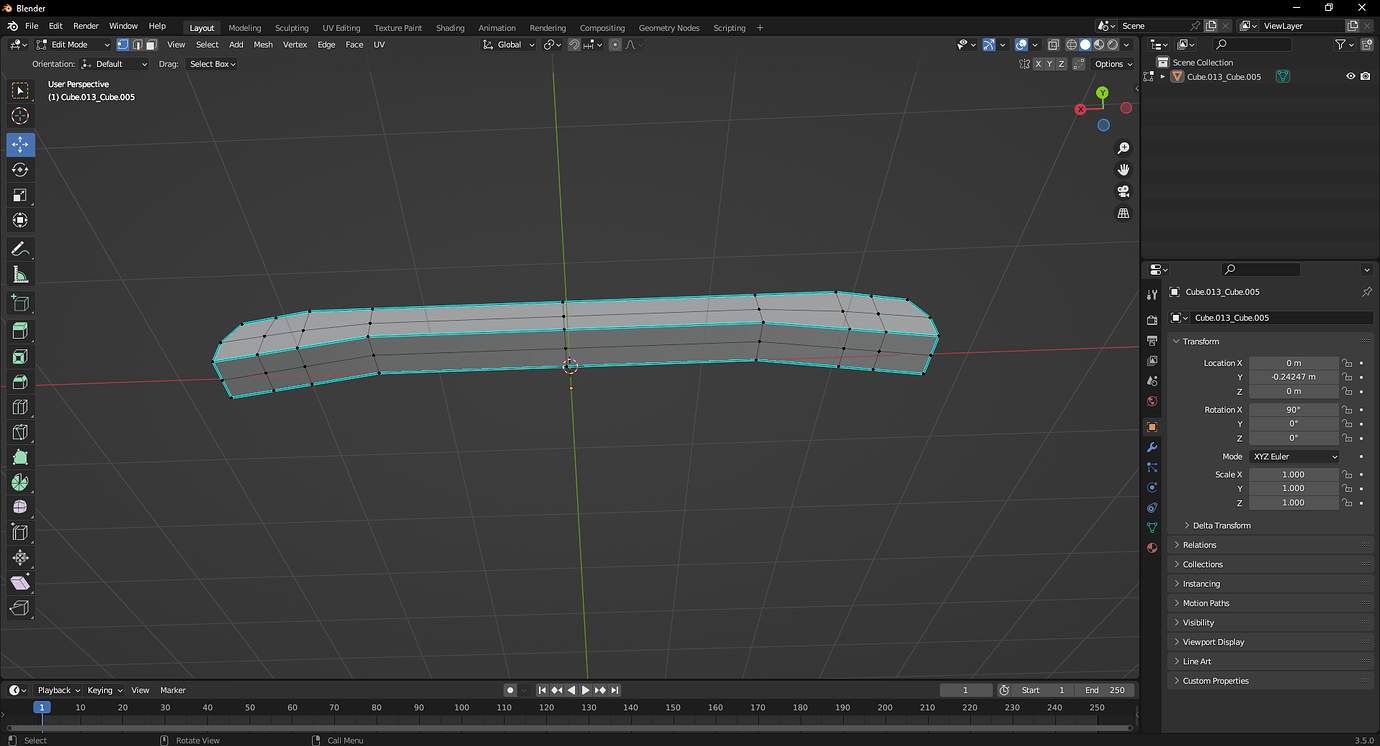Hide Cube.013_Cube.005 with the eye toggle
1380x746 pixels.
pos(1350,75)
